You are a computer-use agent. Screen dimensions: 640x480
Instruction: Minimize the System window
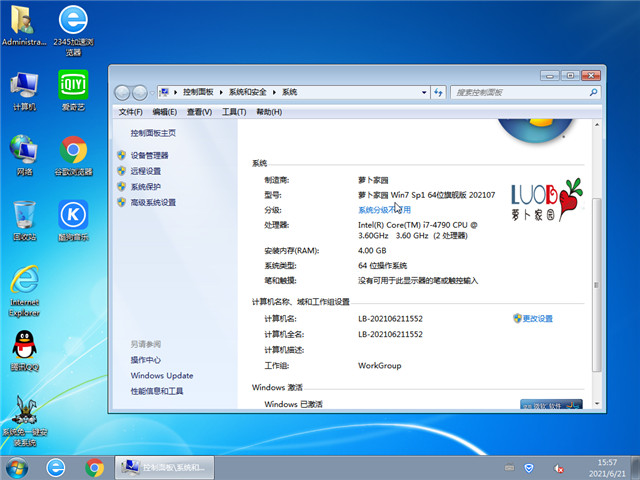click(x=550, y=76)
